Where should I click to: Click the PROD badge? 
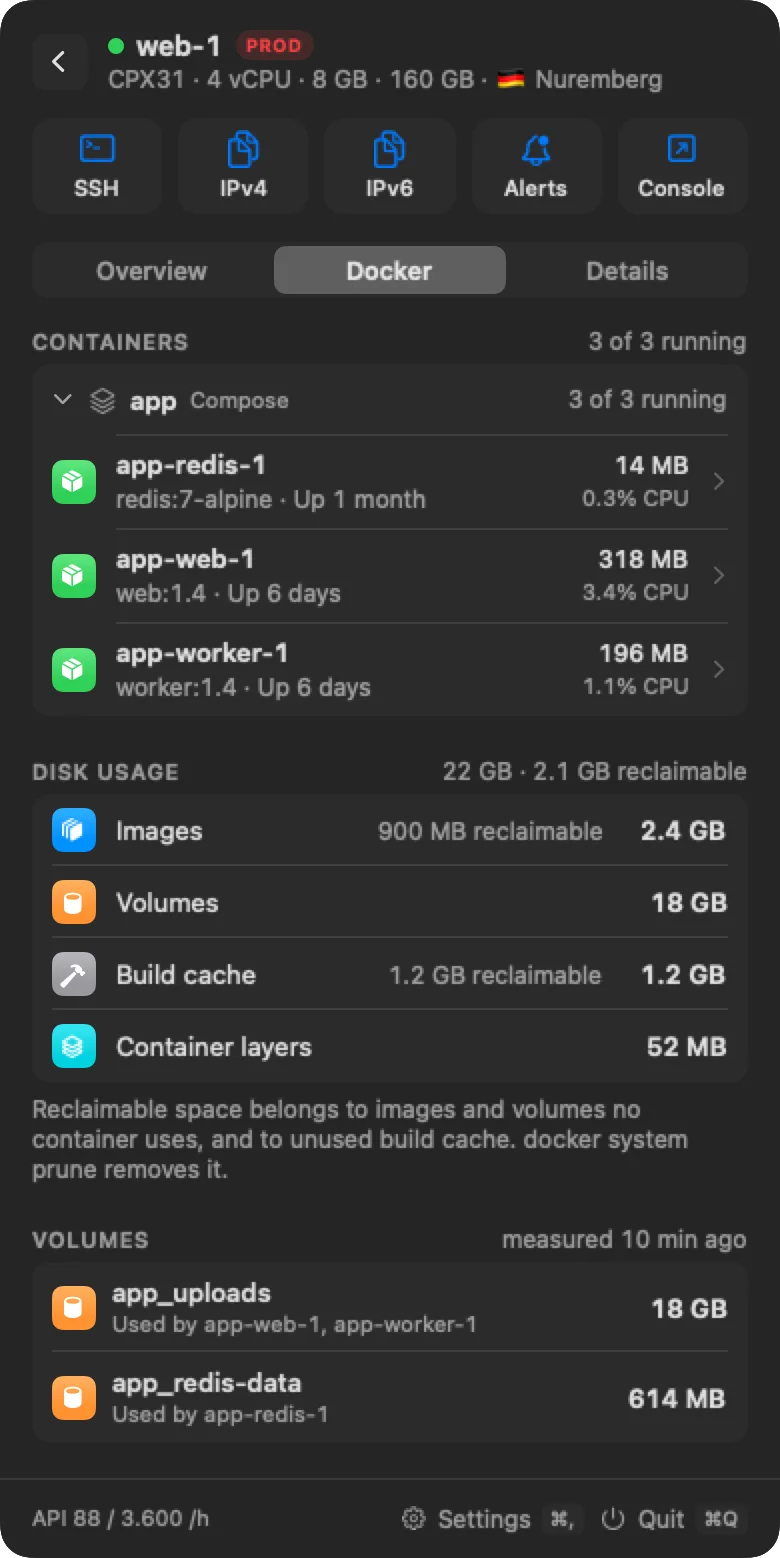274,46
